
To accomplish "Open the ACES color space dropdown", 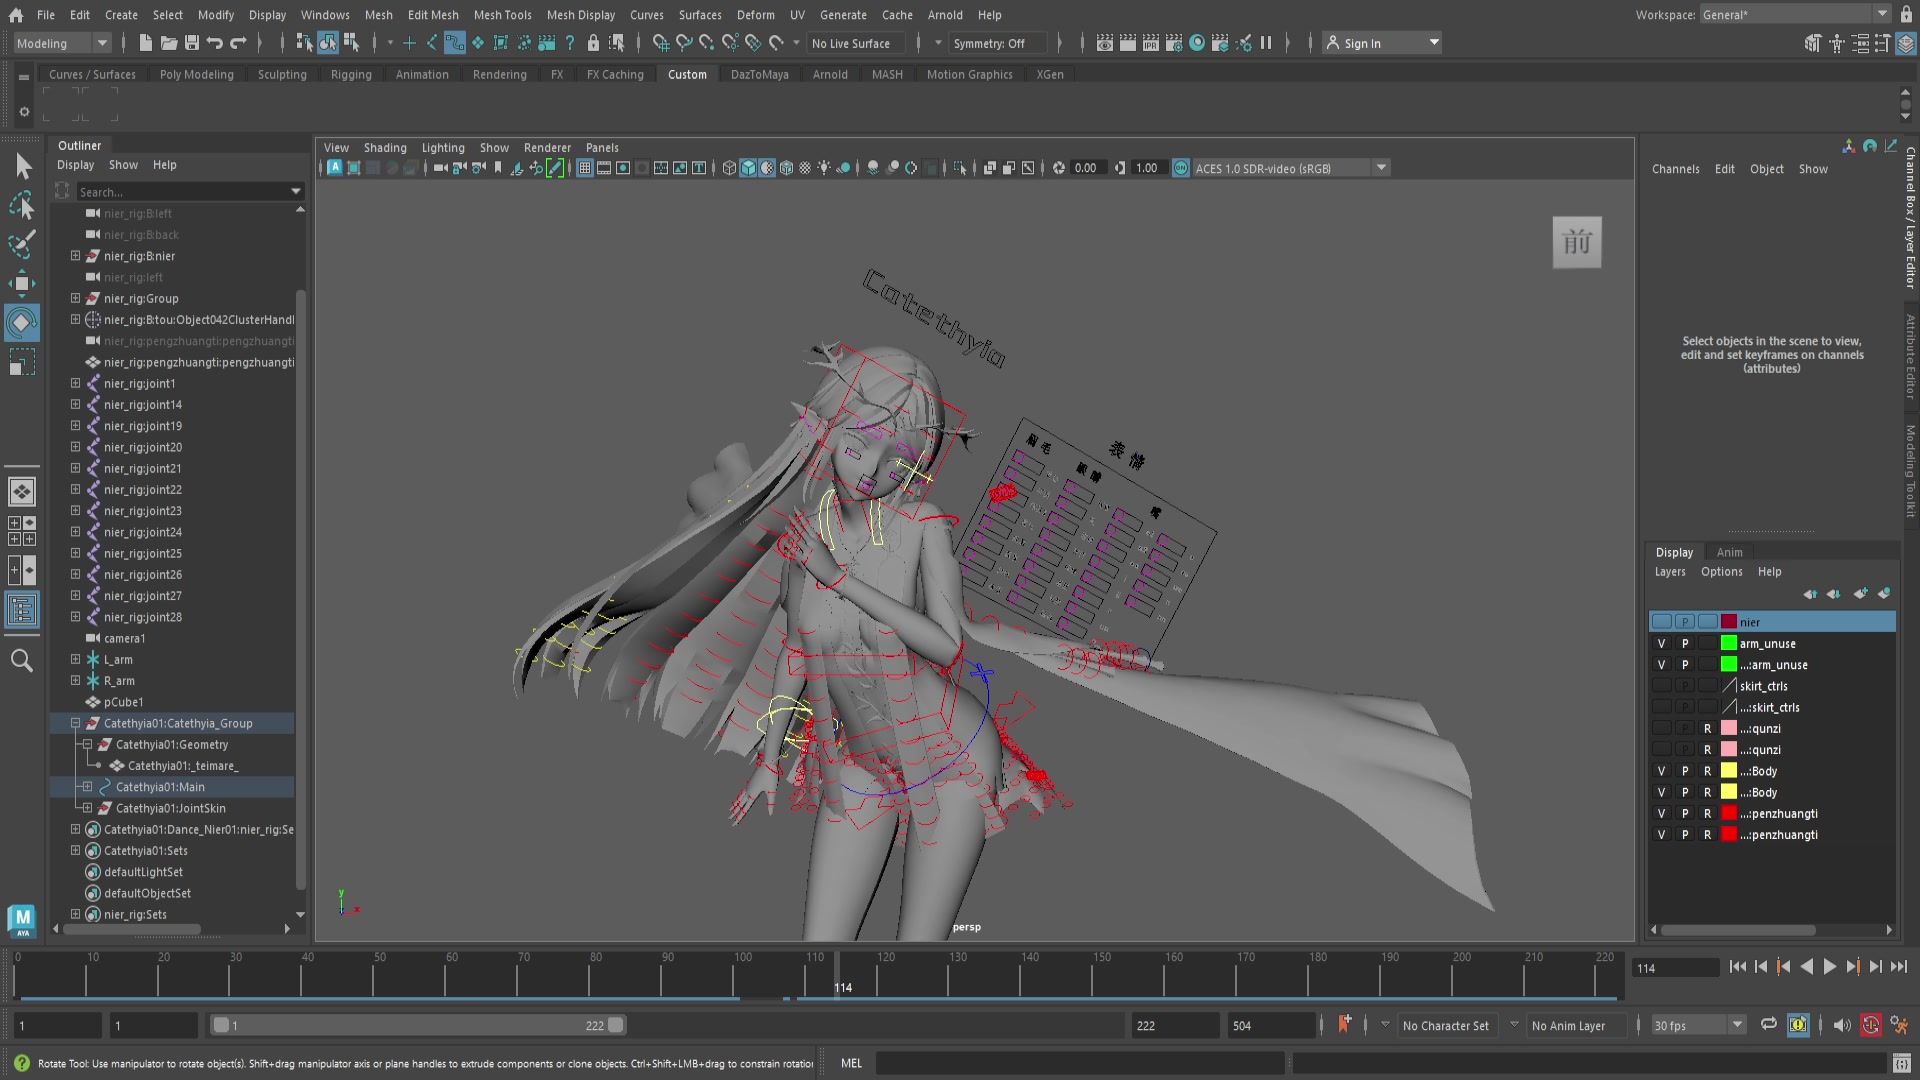I will point(1382,168).
